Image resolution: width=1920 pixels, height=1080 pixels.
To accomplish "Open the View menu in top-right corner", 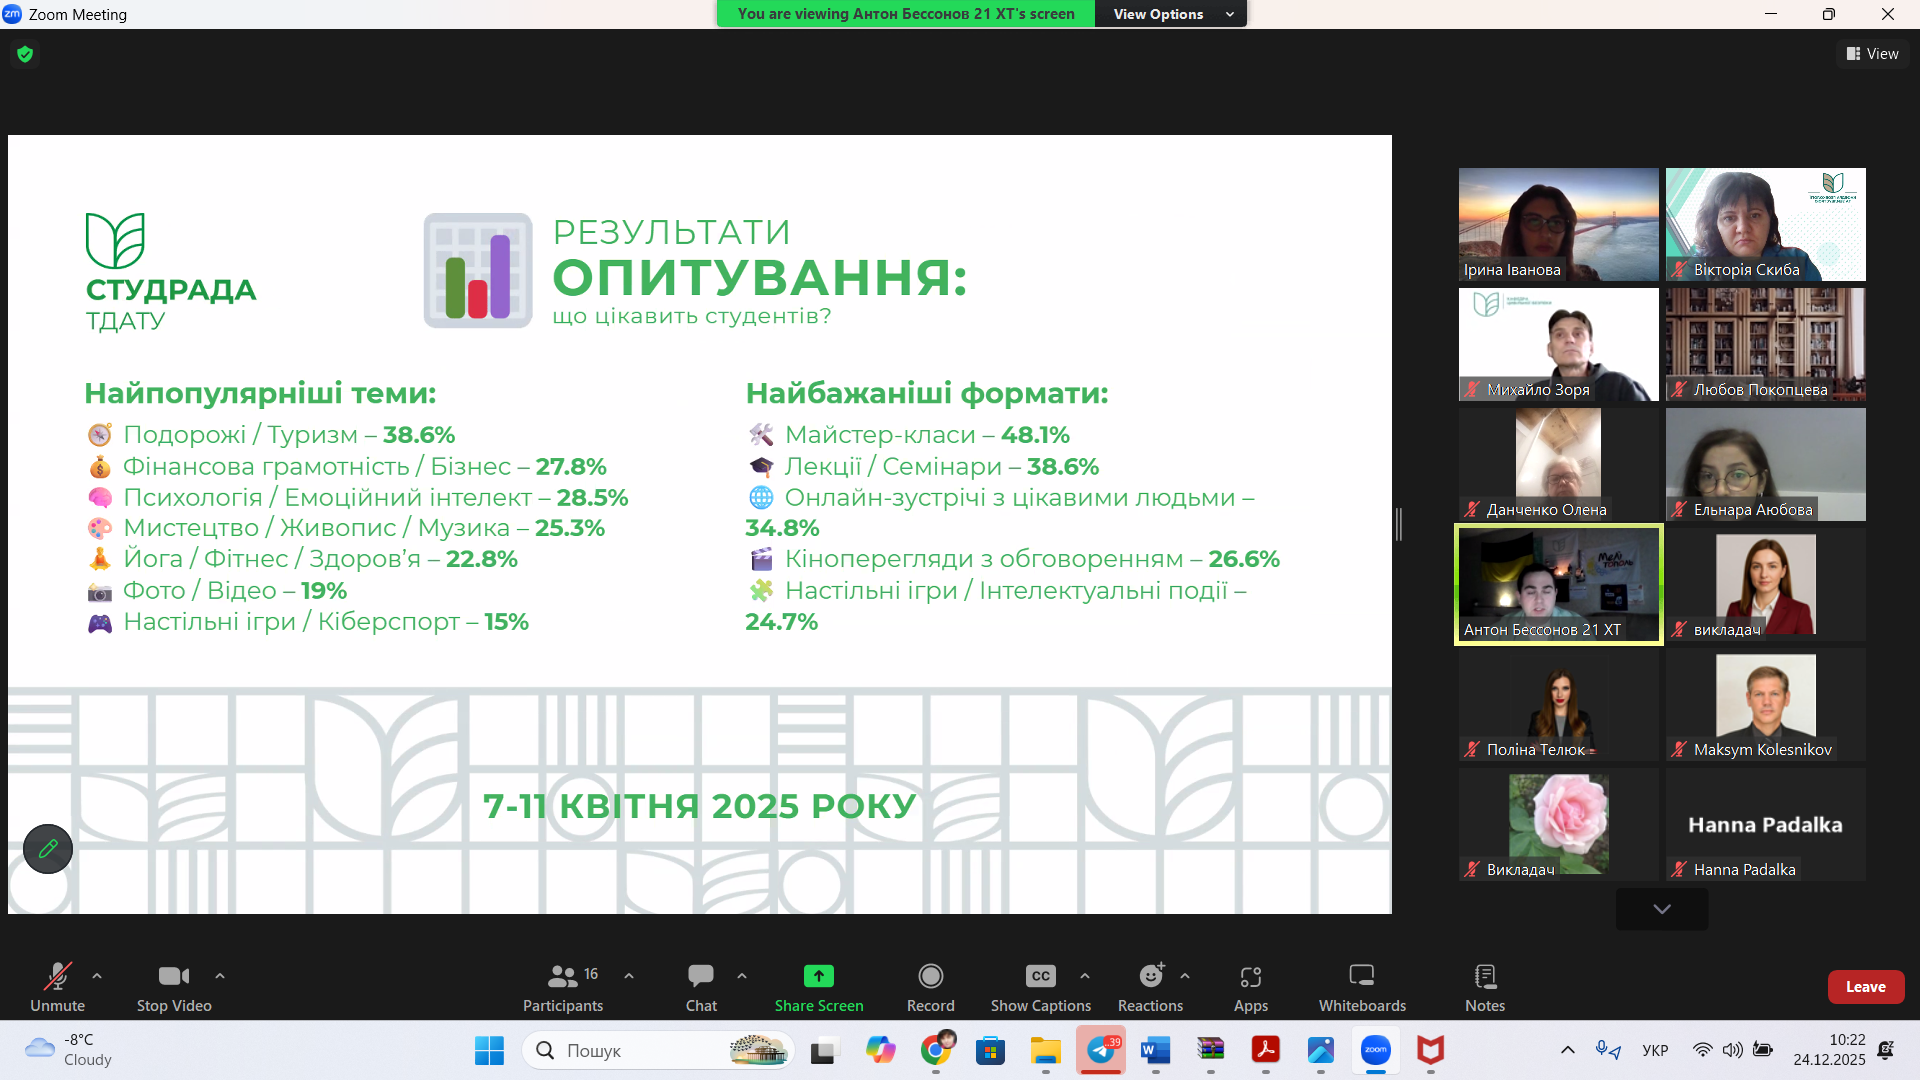I will [1873, 53].
